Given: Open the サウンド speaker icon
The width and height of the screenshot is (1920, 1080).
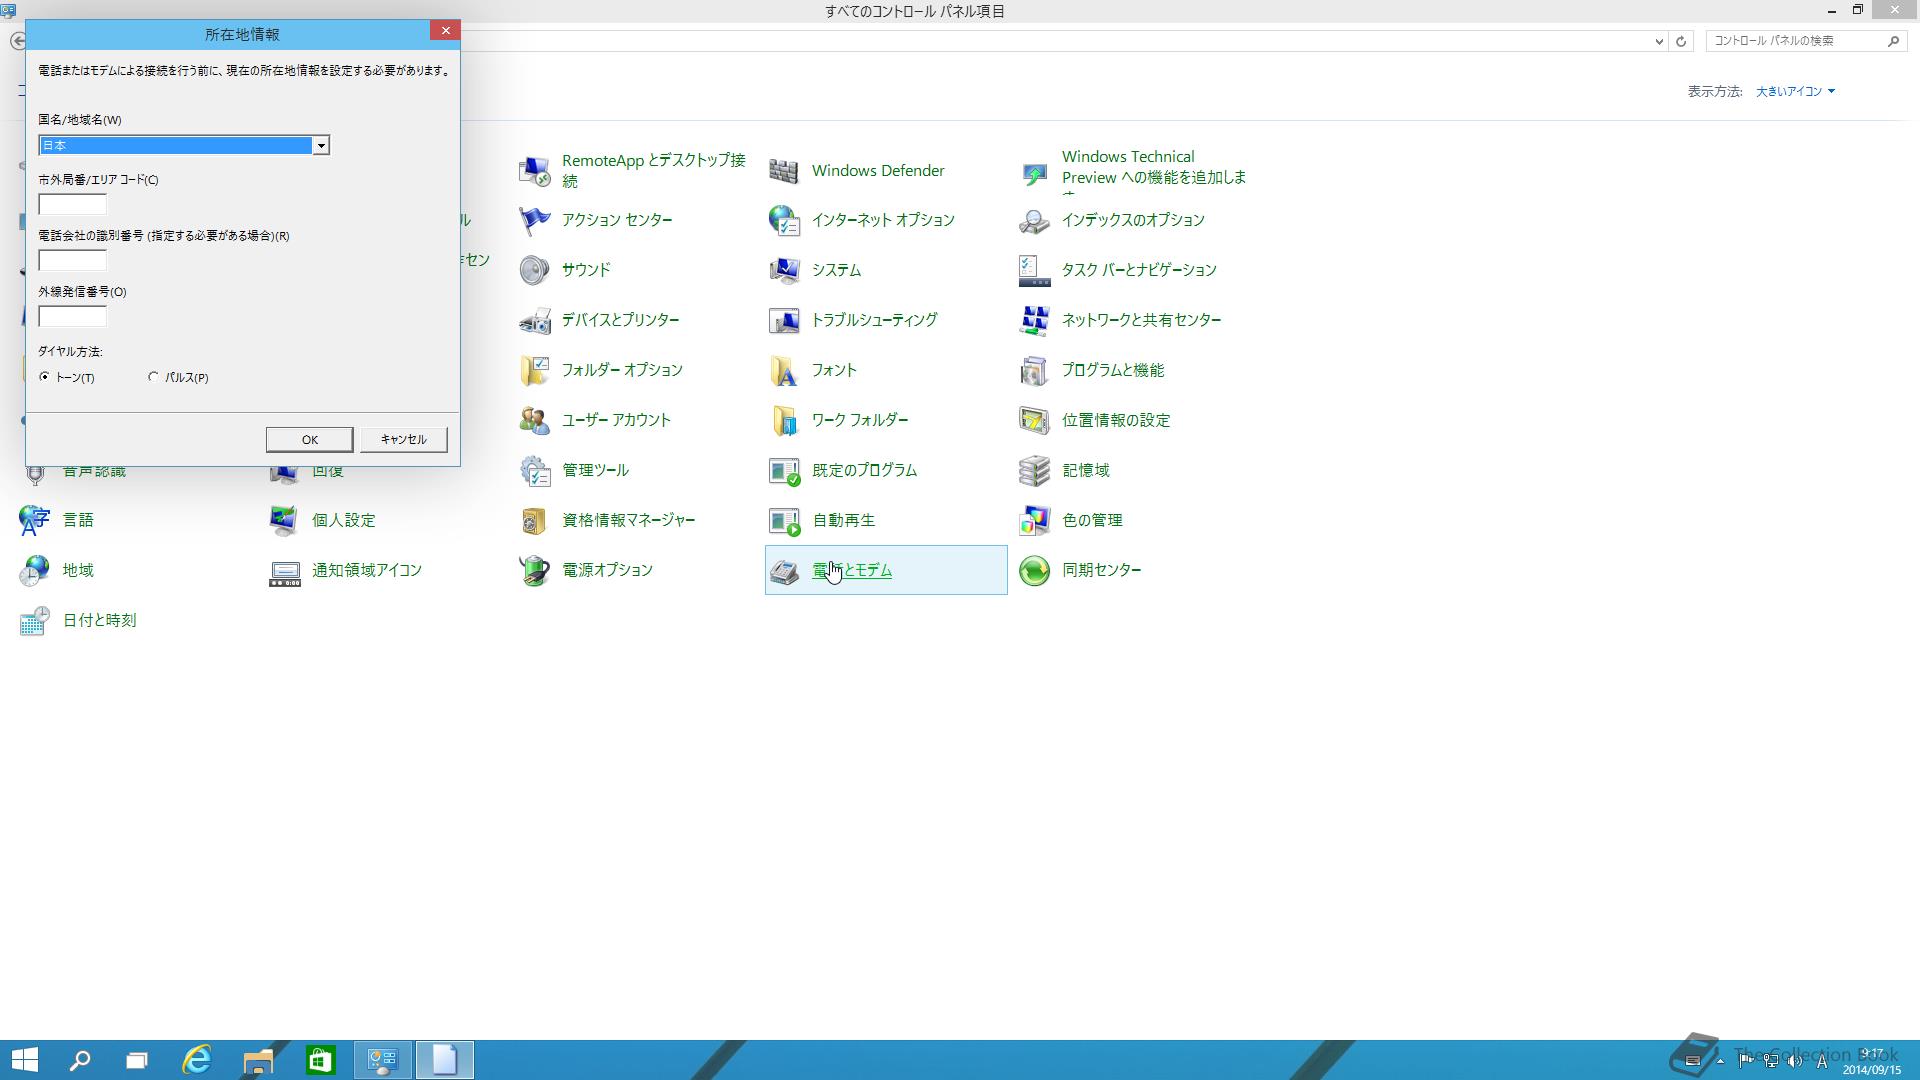Looking at the screenshot, I should point(534,271).
